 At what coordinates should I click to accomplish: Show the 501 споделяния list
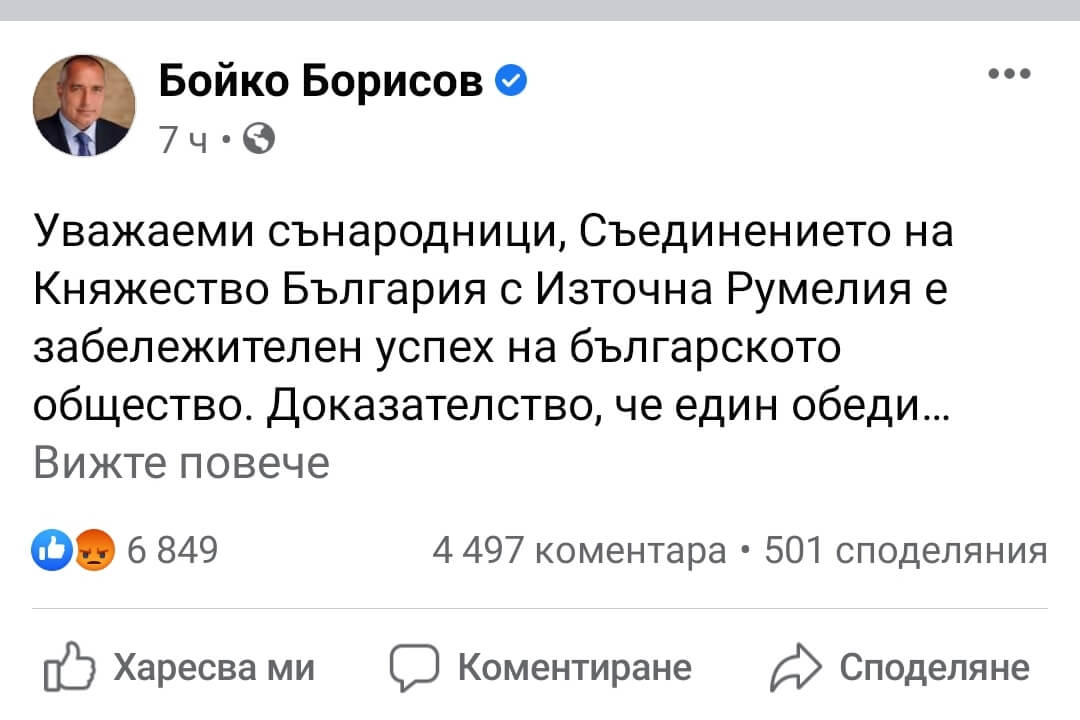tap(905, 550)
